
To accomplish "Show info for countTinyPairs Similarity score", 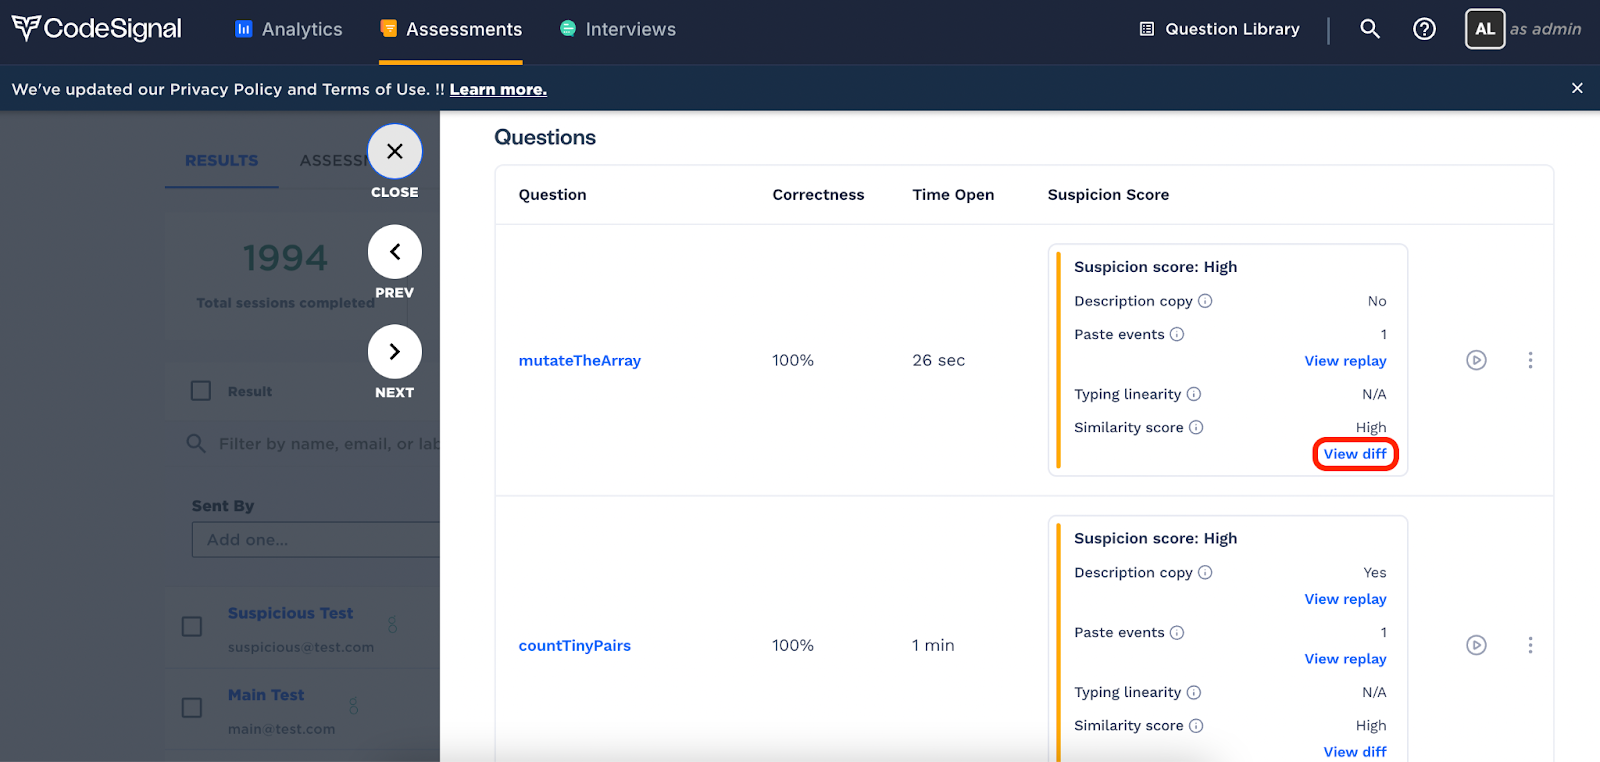I will coord(1196,725).
